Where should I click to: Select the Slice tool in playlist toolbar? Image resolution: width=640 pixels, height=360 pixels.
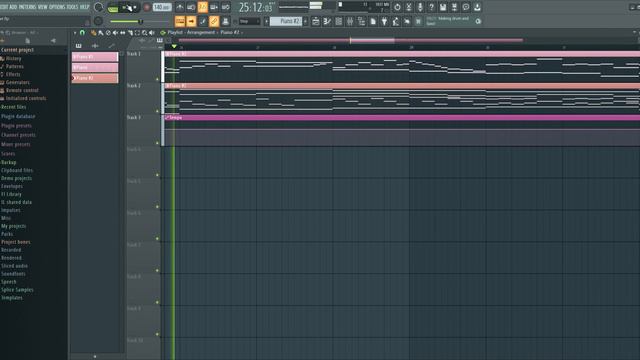130,33
